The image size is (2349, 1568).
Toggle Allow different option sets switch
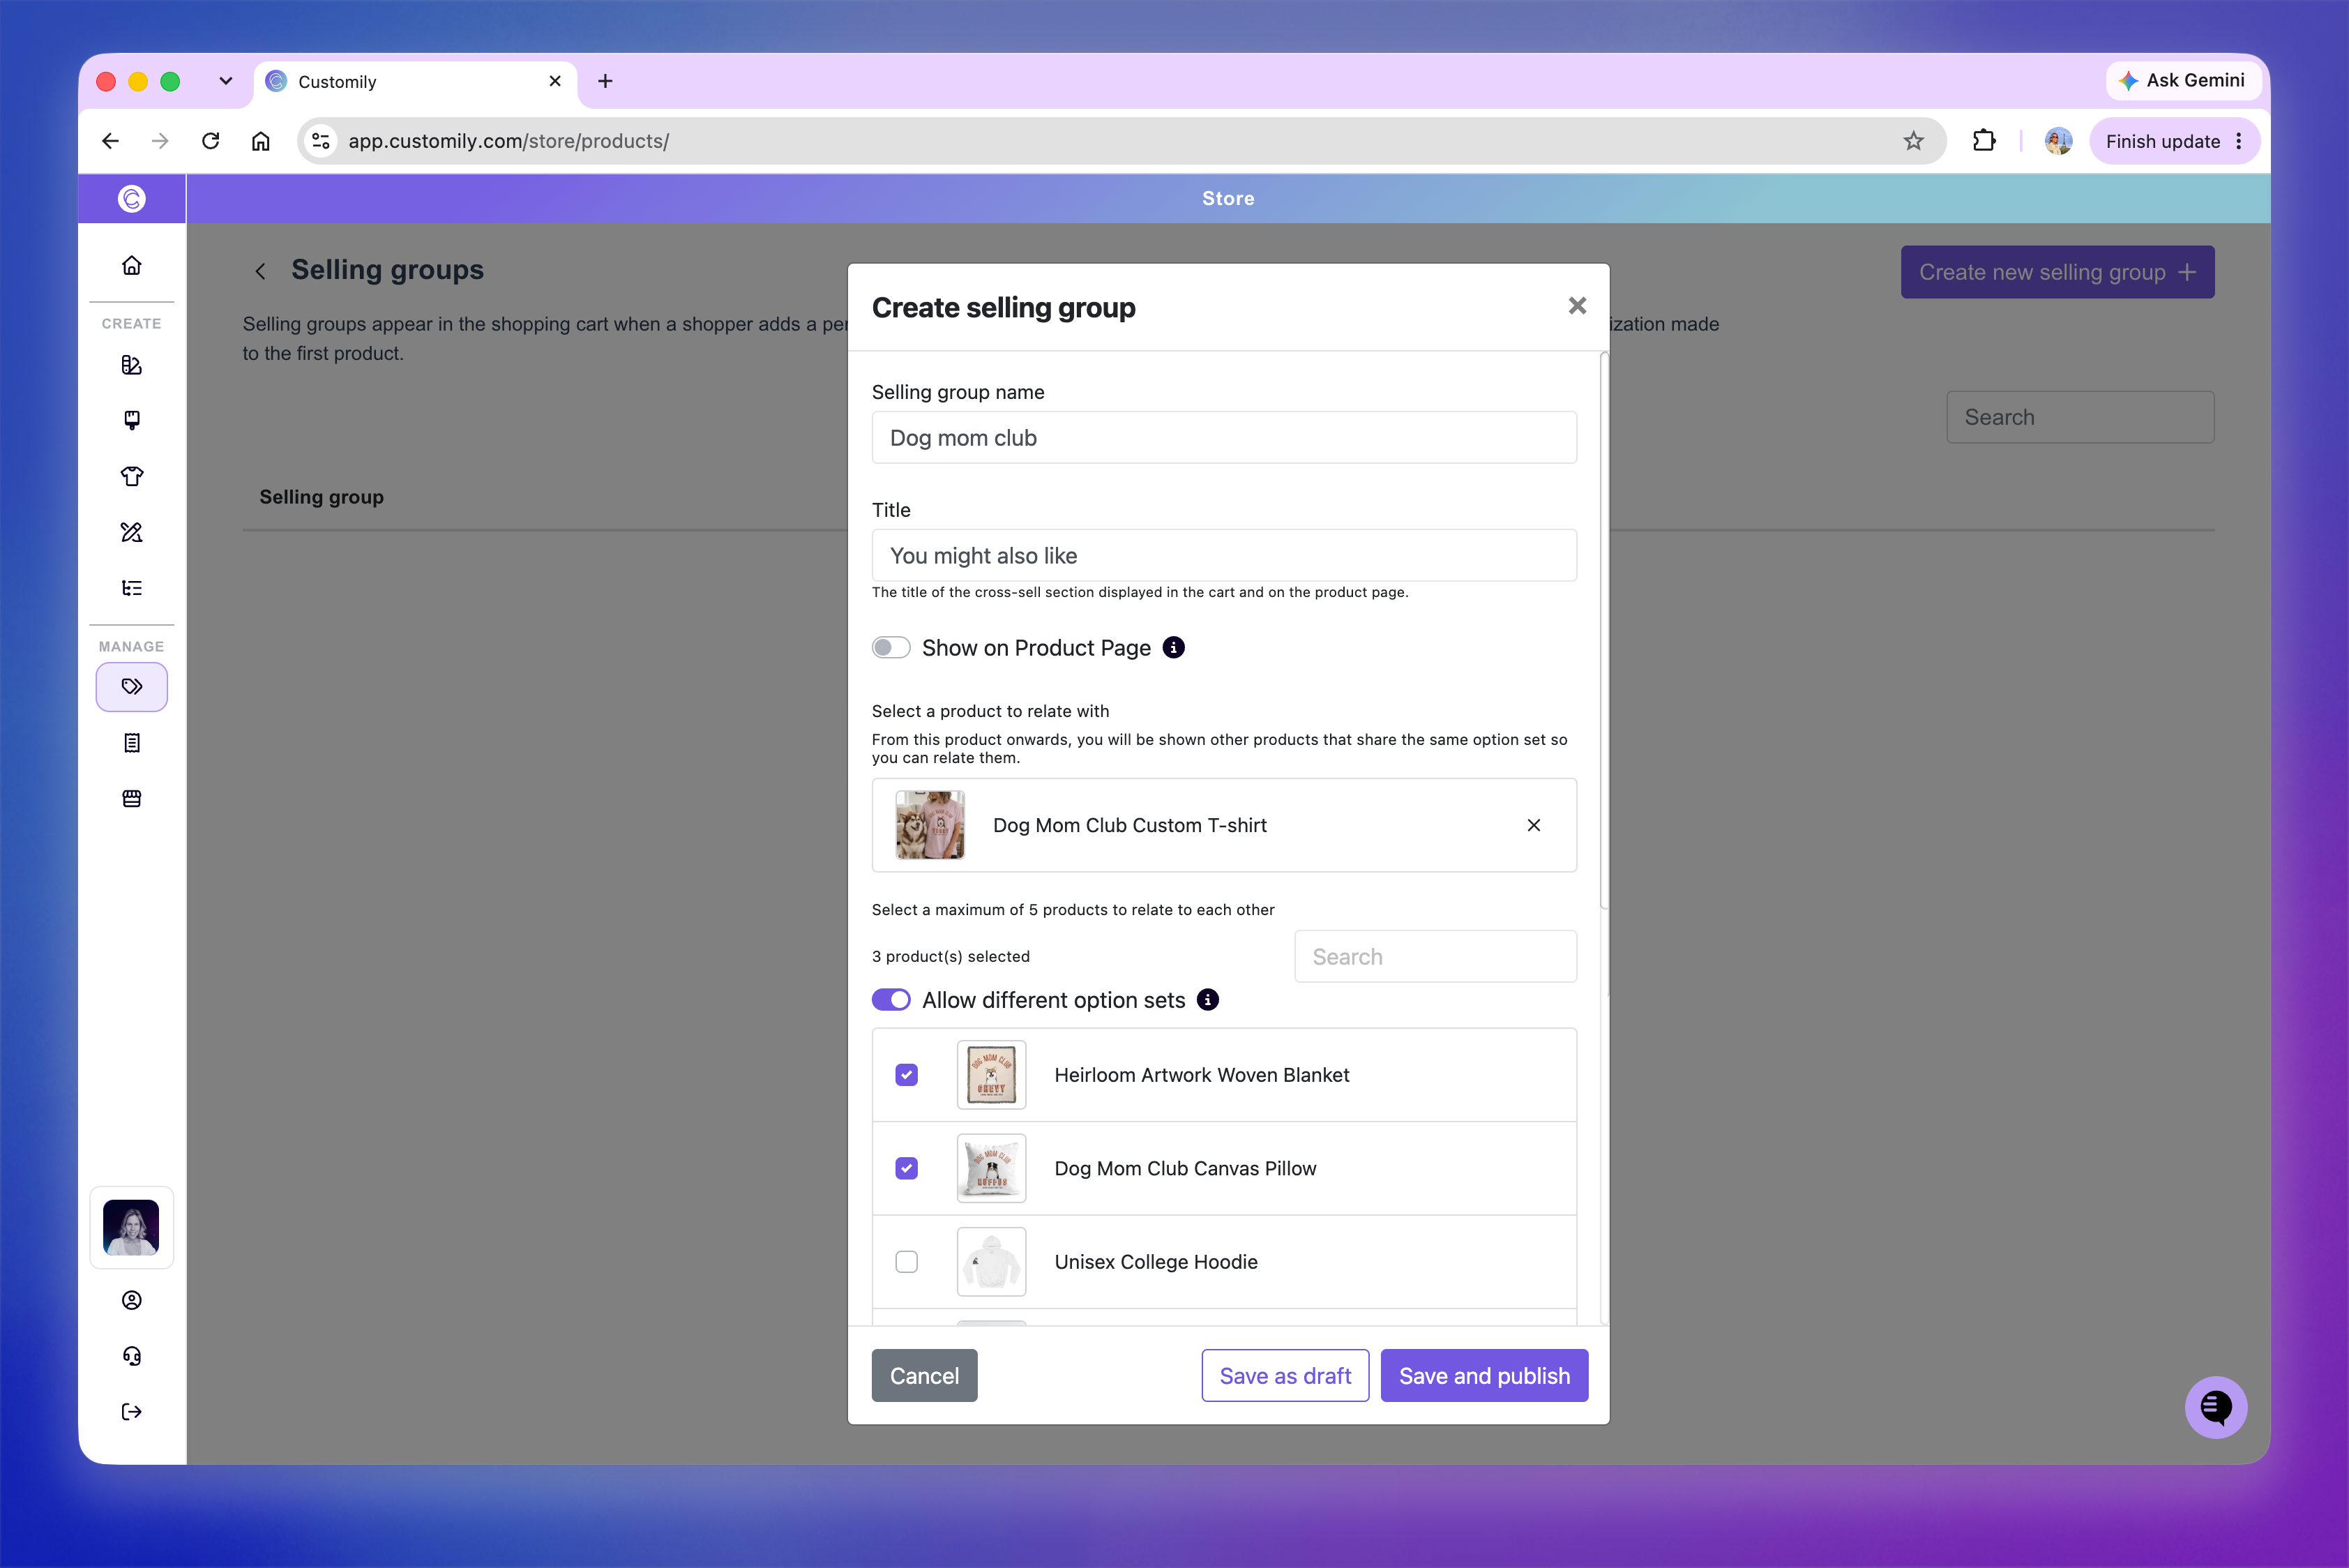coord(891,1000)
